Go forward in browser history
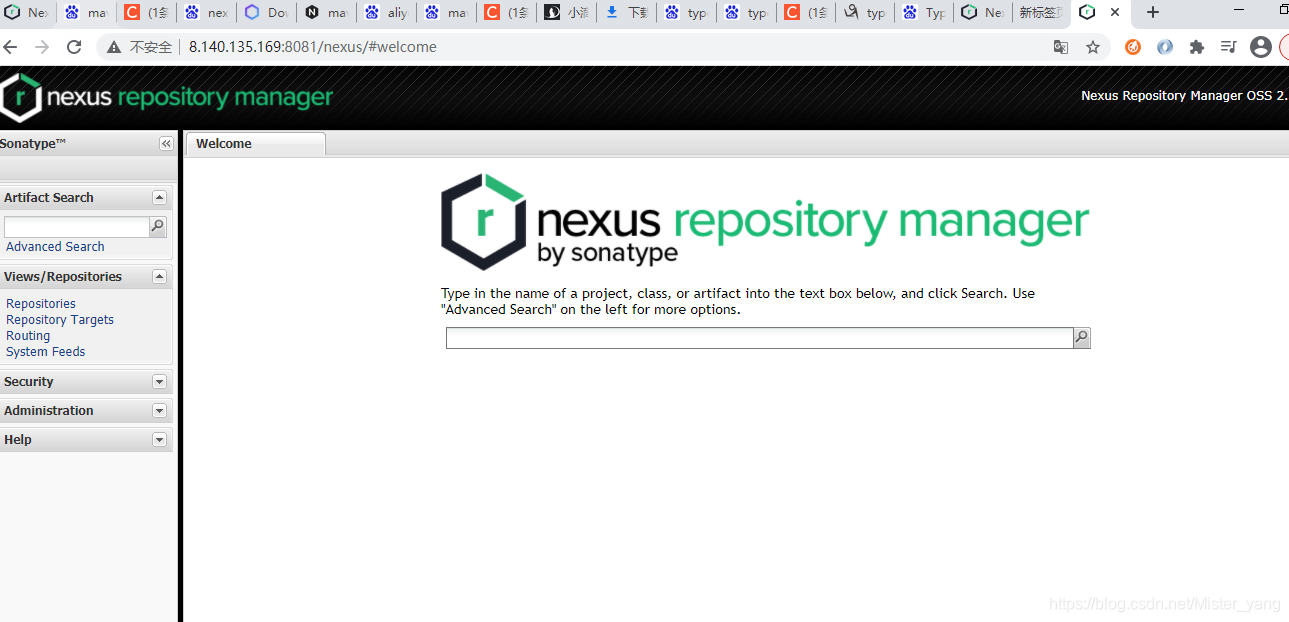Viewport: 1289px width, 622px height. (x=42, y=47)
